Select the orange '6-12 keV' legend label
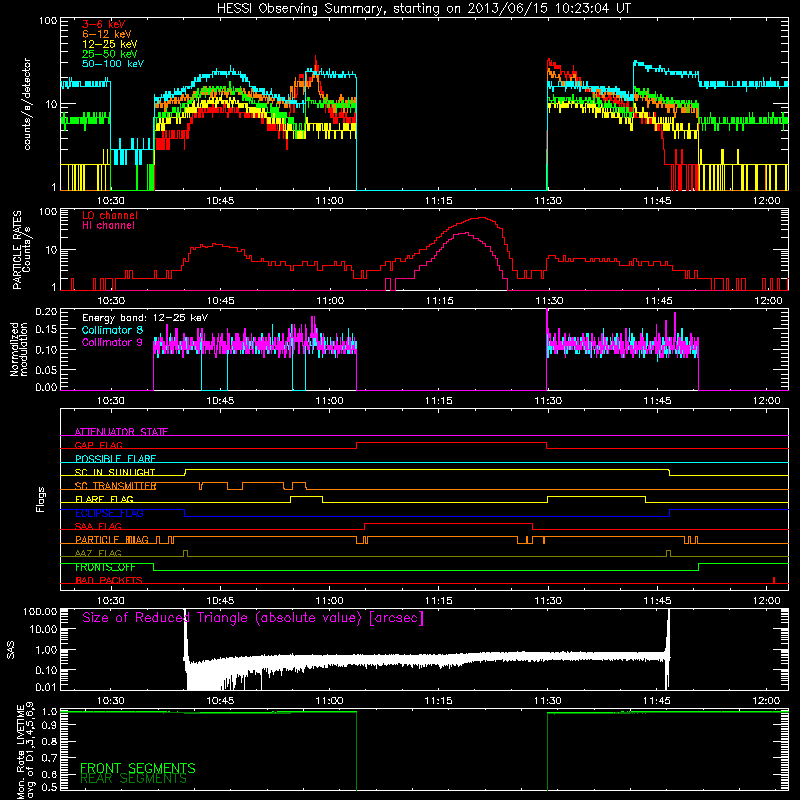This screenshot has height=800, width=800. [107, 34]
